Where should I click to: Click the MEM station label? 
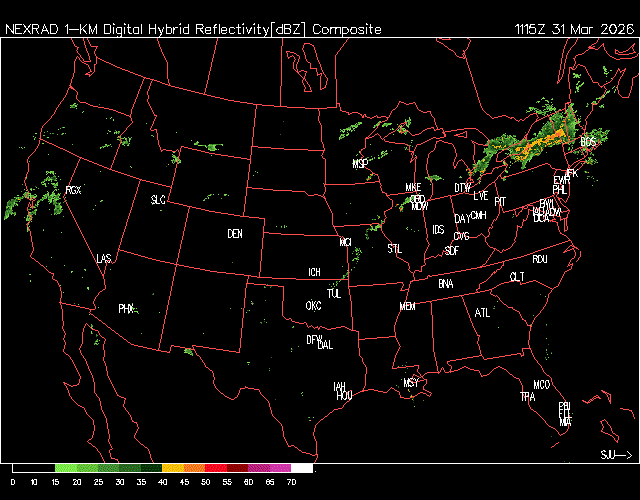(x=407, y=306)
